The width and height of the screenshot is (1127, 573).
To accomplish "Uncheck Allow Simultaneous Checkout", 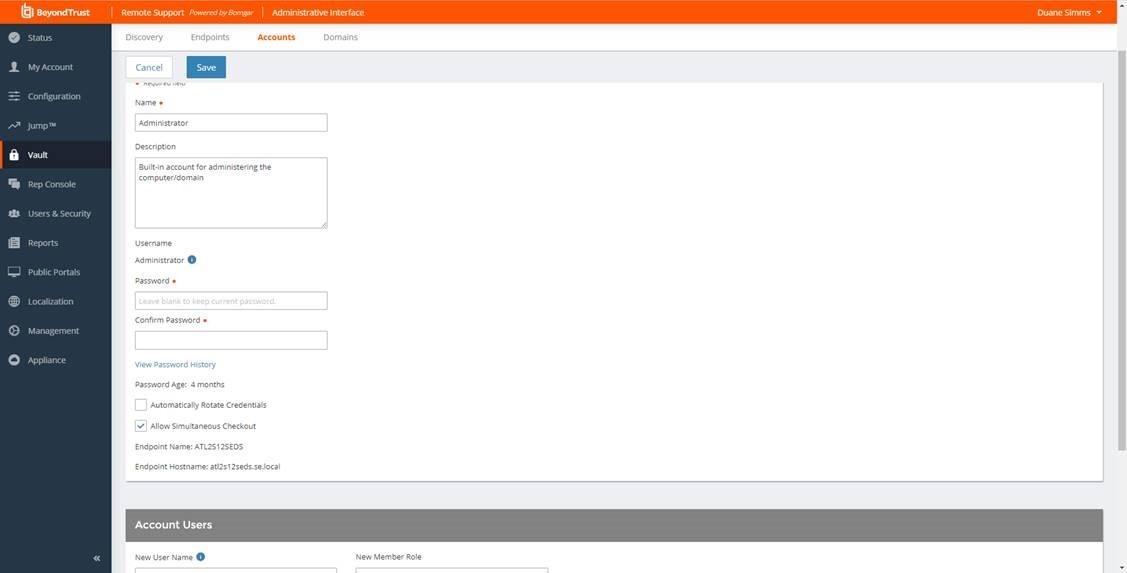I will click(141, 426).
